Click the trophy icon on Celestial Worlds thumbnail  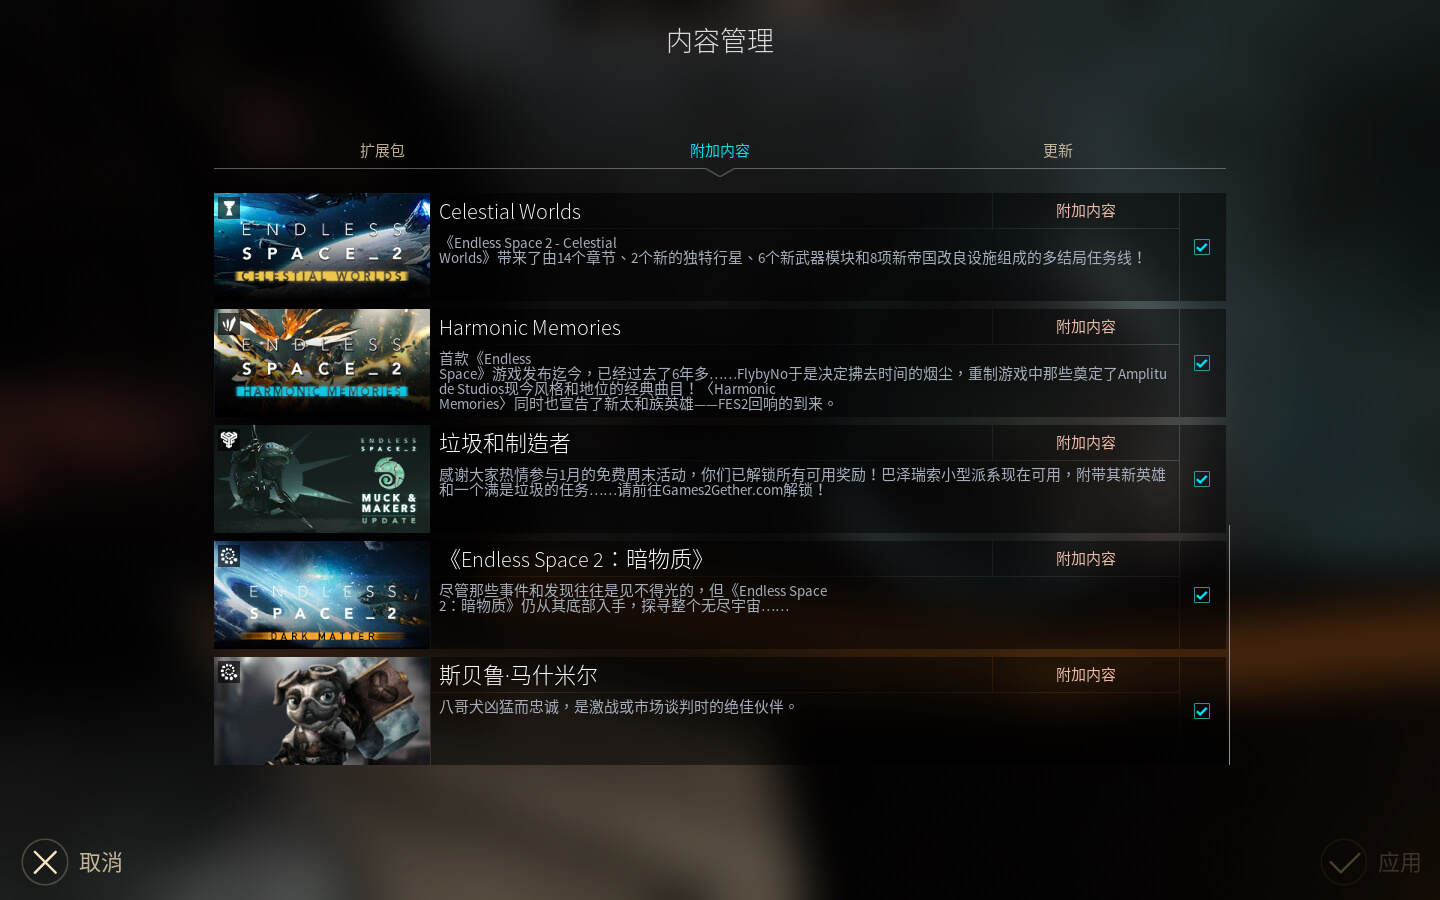pos(229,208)
